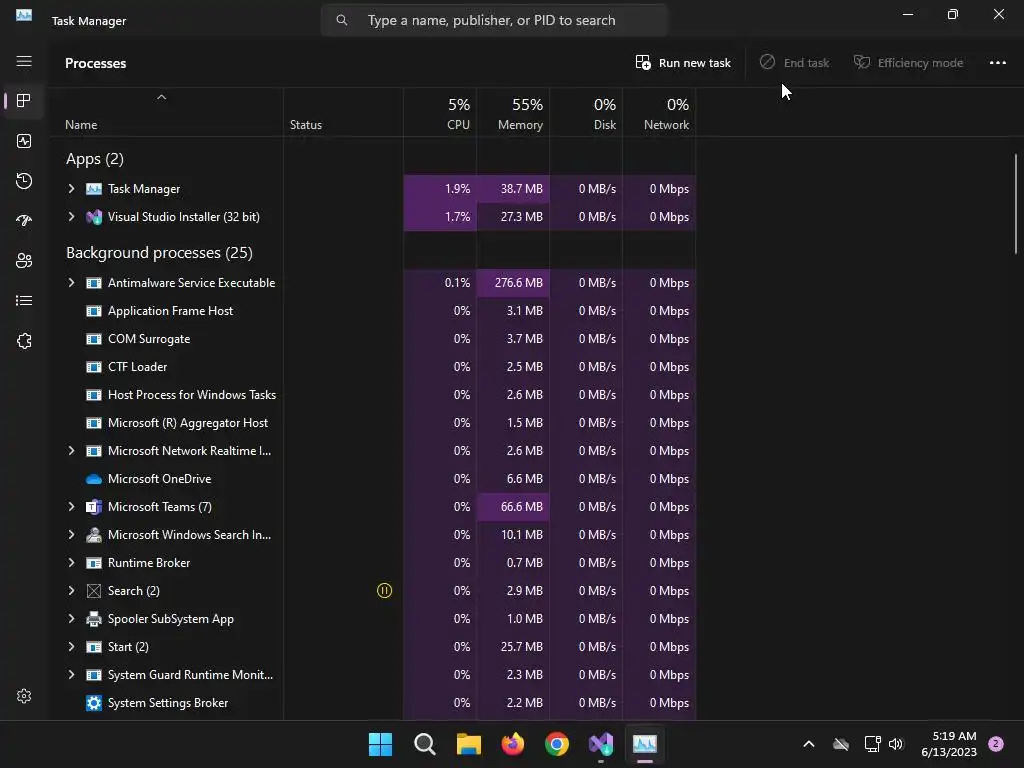The width and height of the screenshot is (1024, 768).
Task: Click the search magnifier icon in title bar
Action: pyautogui.click(x=342, y=20)
